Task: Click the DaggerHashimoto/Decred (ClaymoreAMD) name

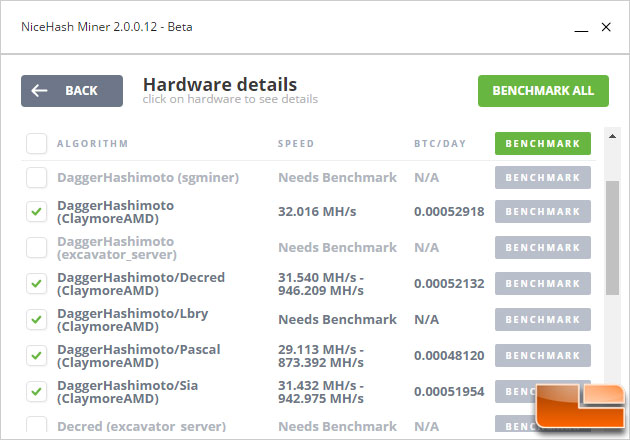Action: pyautogui.click(x=141, y=284)
